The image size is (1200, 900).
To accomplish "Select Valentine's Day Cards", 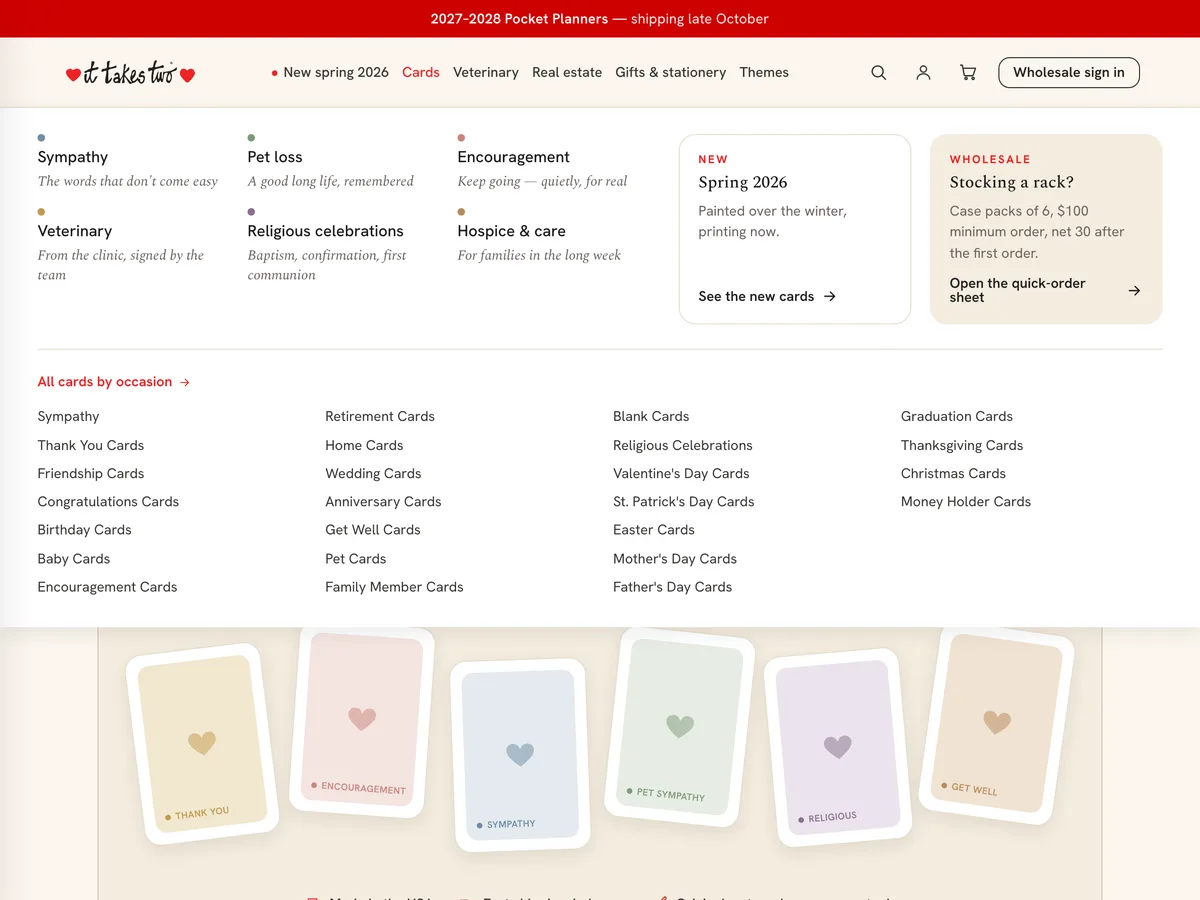I will pos(681,473).
